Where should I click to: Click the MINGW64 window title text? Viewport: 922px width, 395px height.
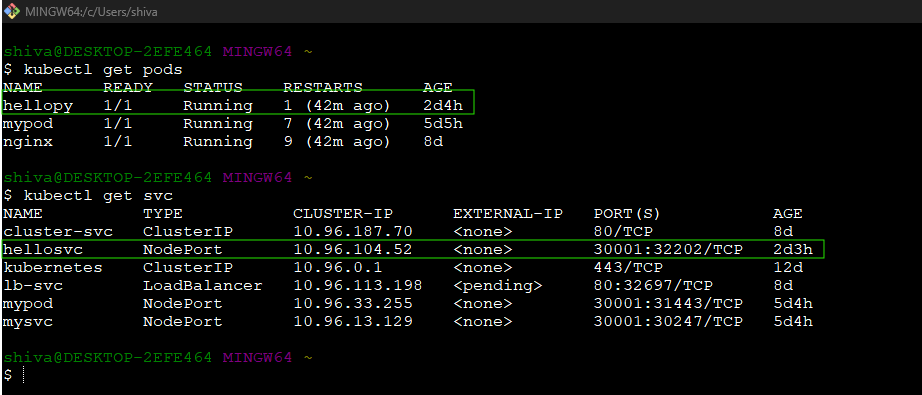[x=91, y=12]
